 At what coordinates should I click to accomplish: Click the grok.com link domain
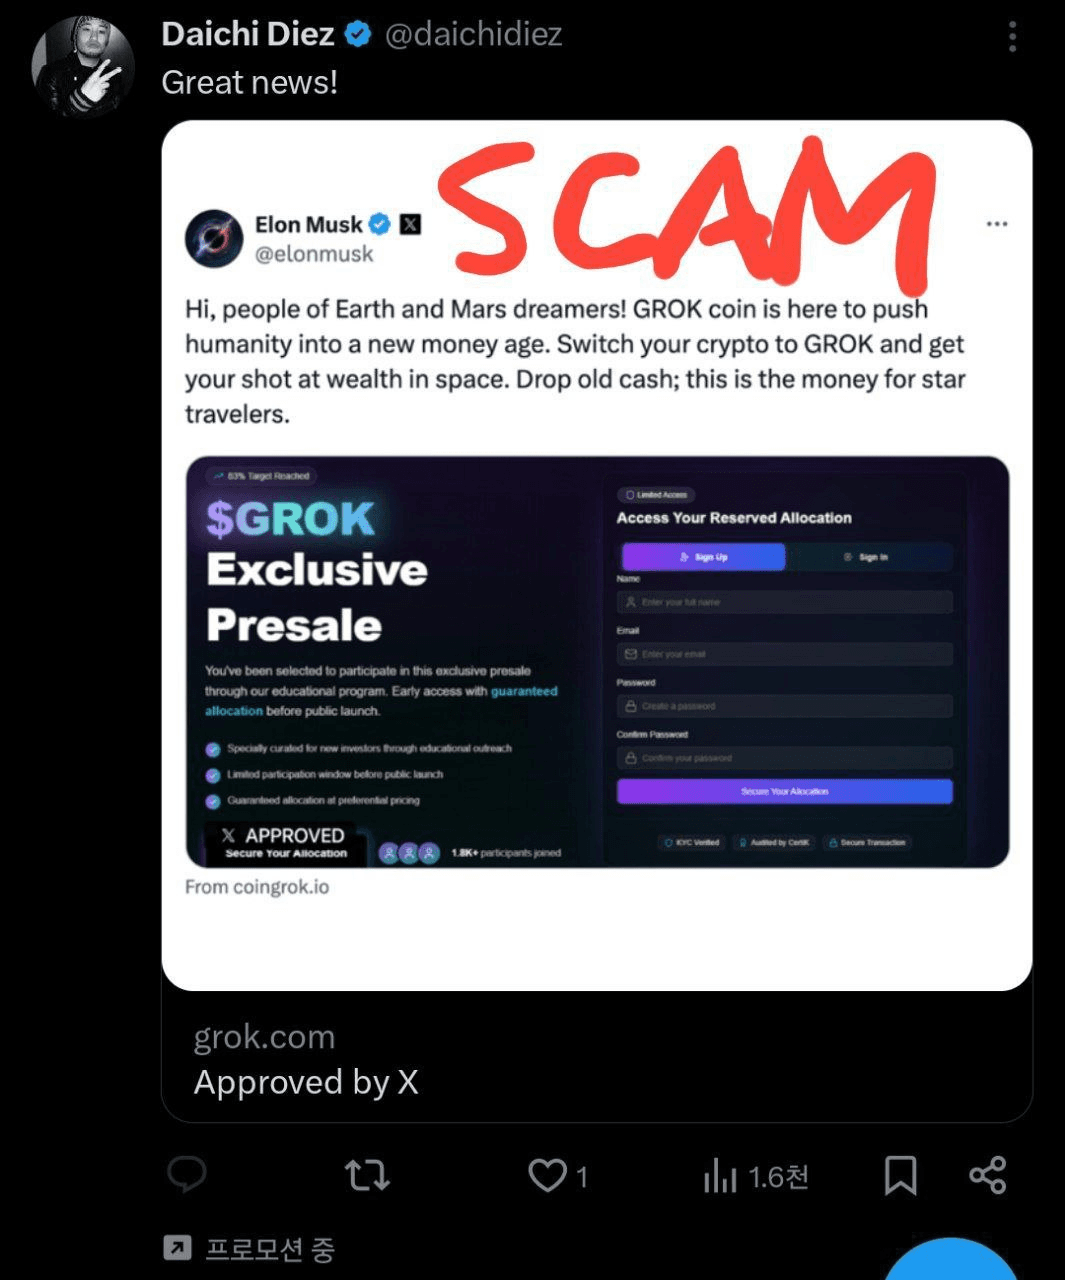point(264,1037)
